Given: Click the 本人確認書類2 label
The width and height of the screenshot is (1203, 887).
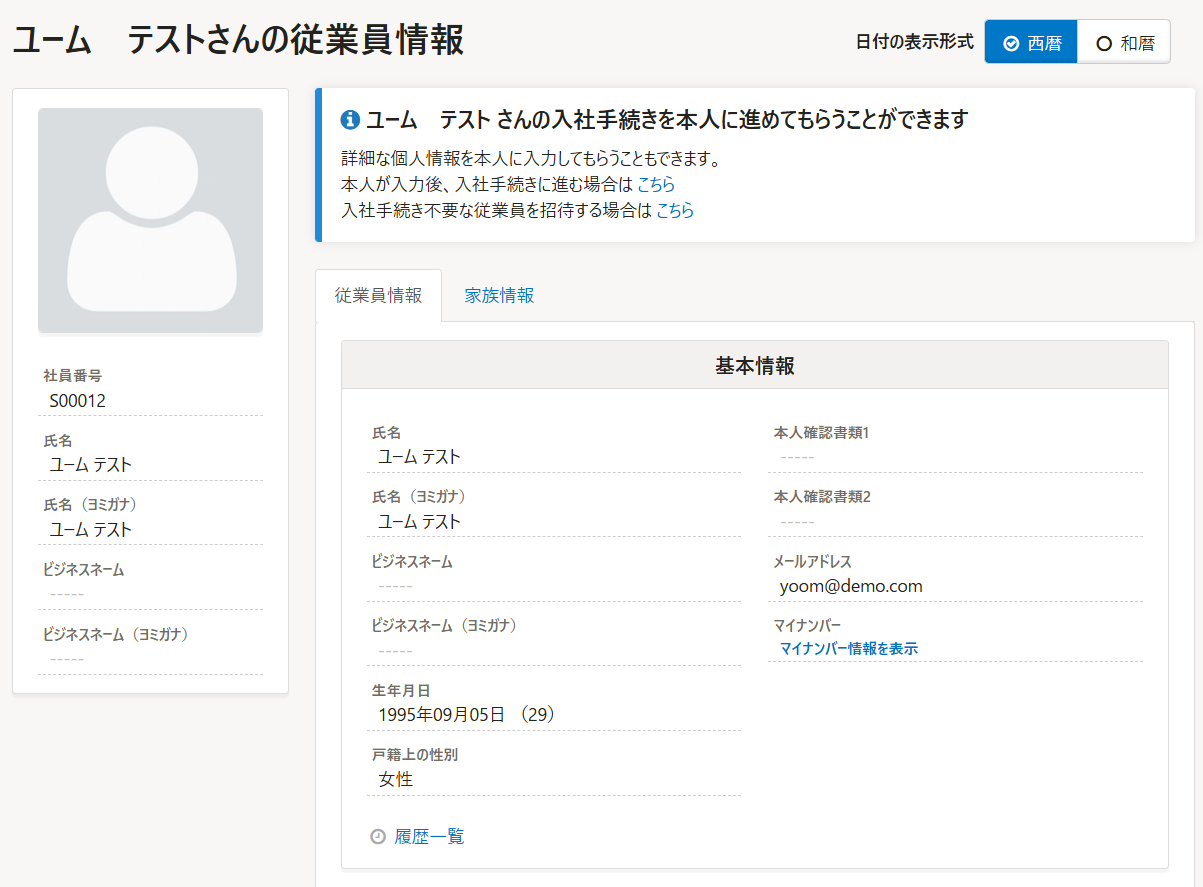Looking at the screenshot, I should point(821,497).
